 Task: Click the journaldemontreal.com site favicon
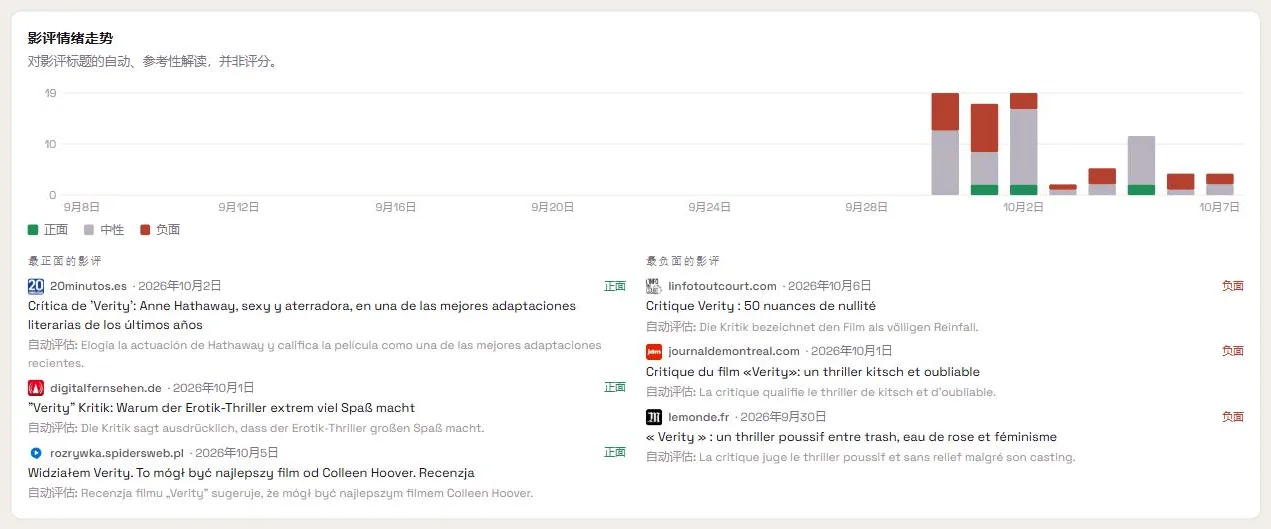pyautogui.click(x=654, y=351)
